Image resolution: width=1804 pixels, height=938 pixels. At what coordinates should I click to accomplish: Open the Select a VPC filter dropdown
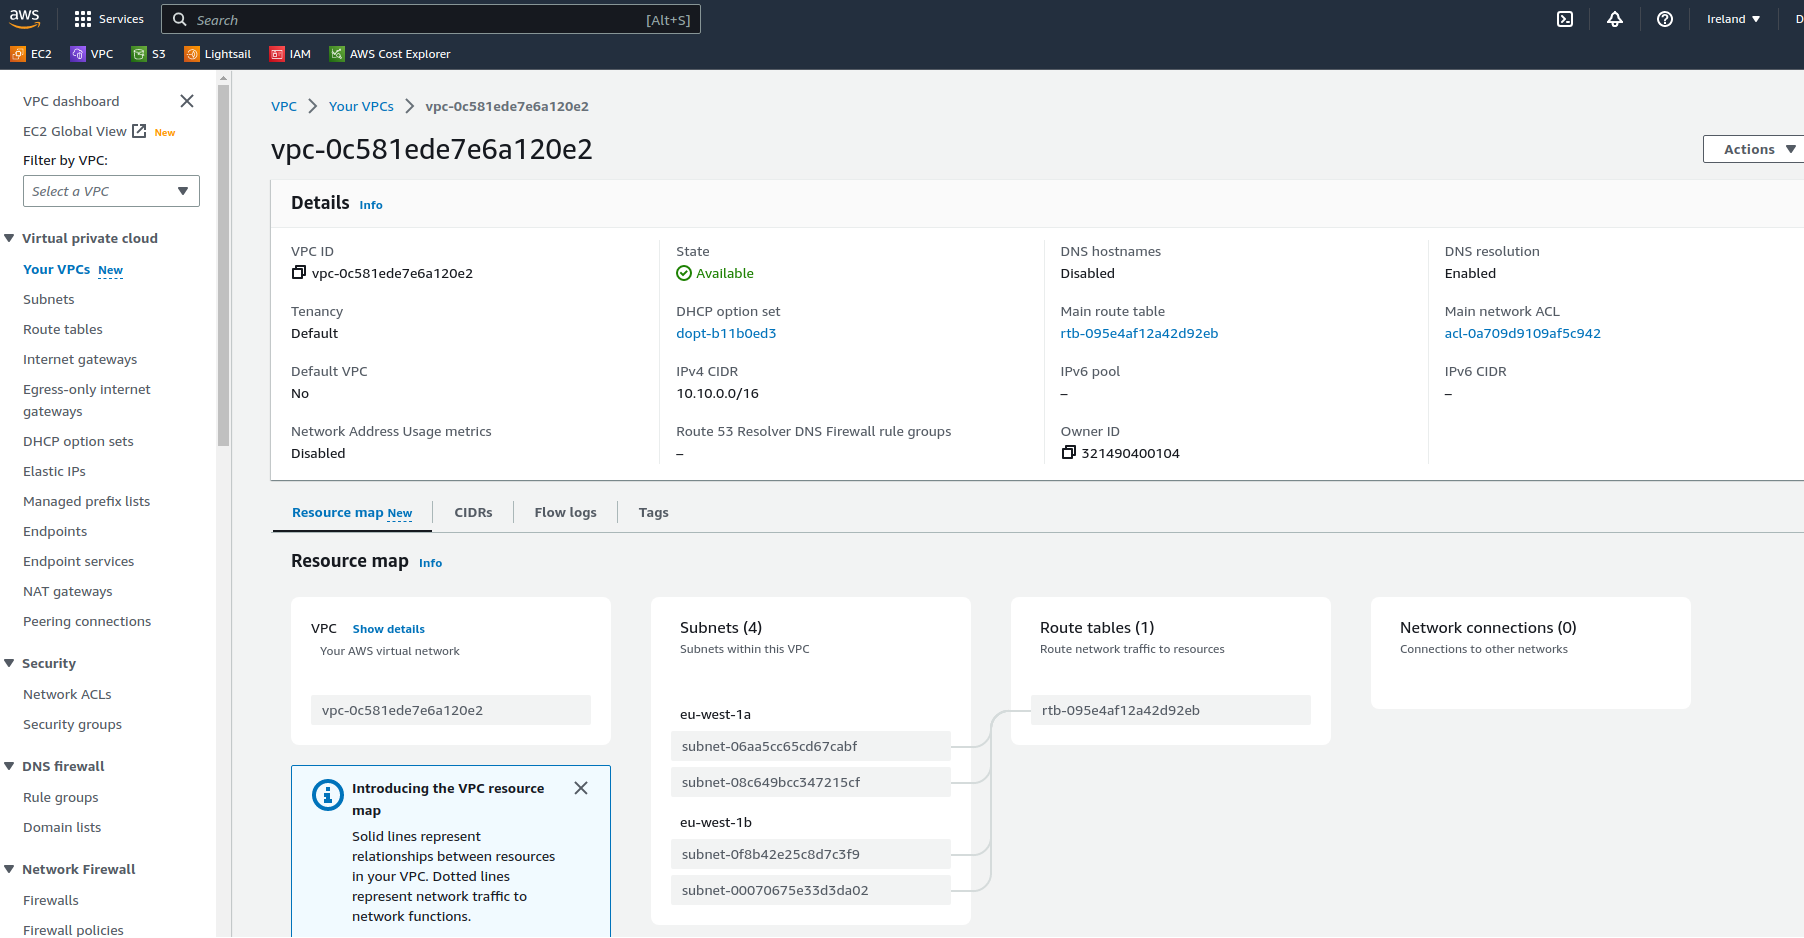(111, 191)
